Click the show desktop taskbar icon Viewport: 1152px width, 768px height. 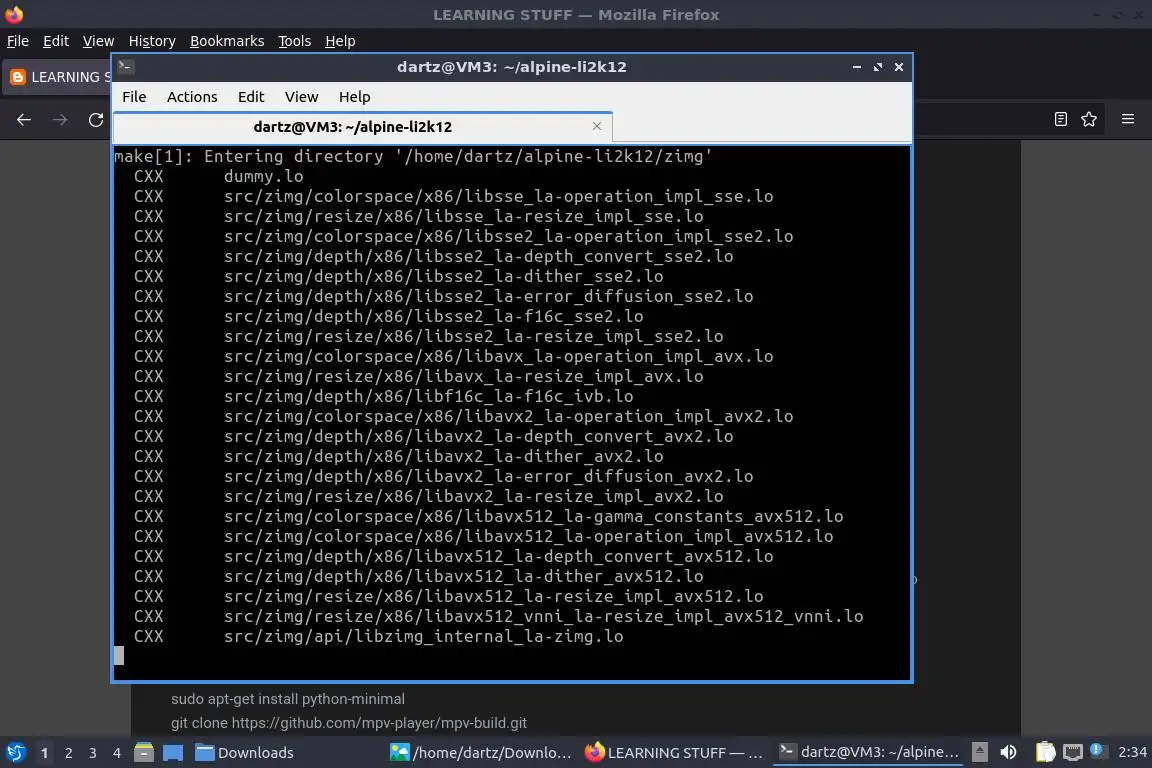click(x=173, y=753)
